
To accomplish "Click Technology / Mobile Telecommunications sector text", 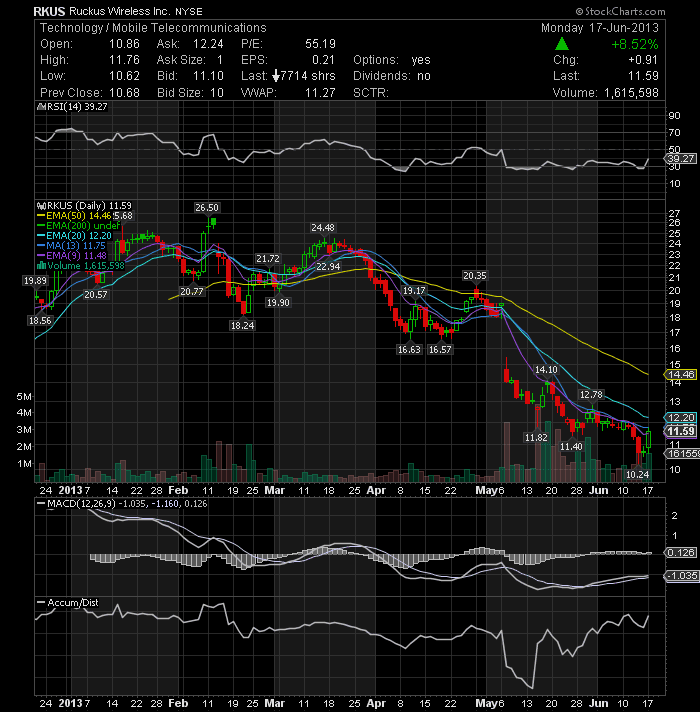I will click(x=153, y=28).
